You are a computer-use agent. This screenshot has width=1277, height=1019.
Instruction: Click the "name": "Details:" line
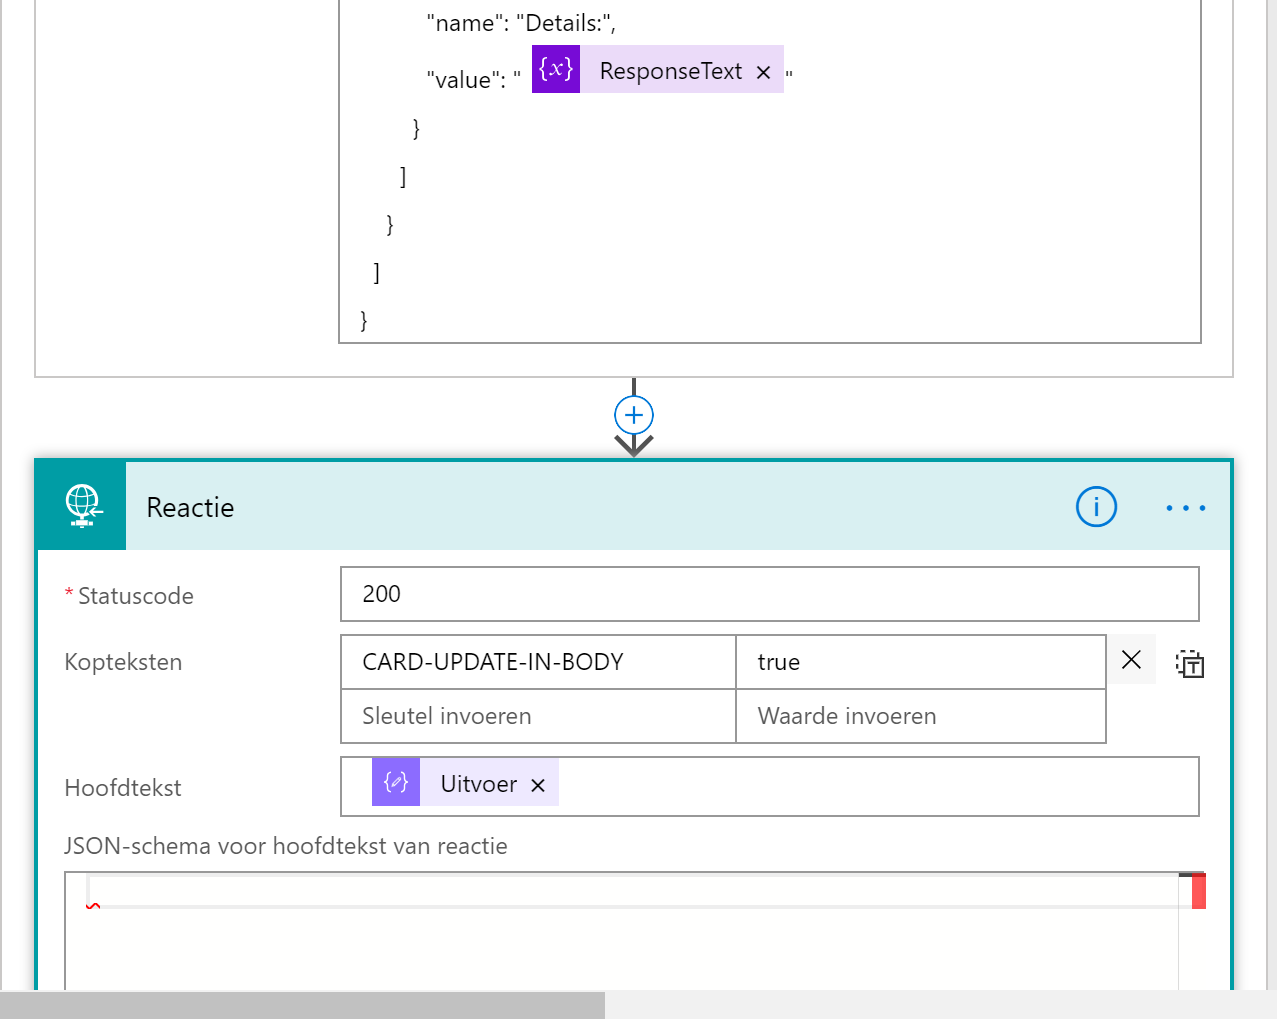[x=521, y=23]
